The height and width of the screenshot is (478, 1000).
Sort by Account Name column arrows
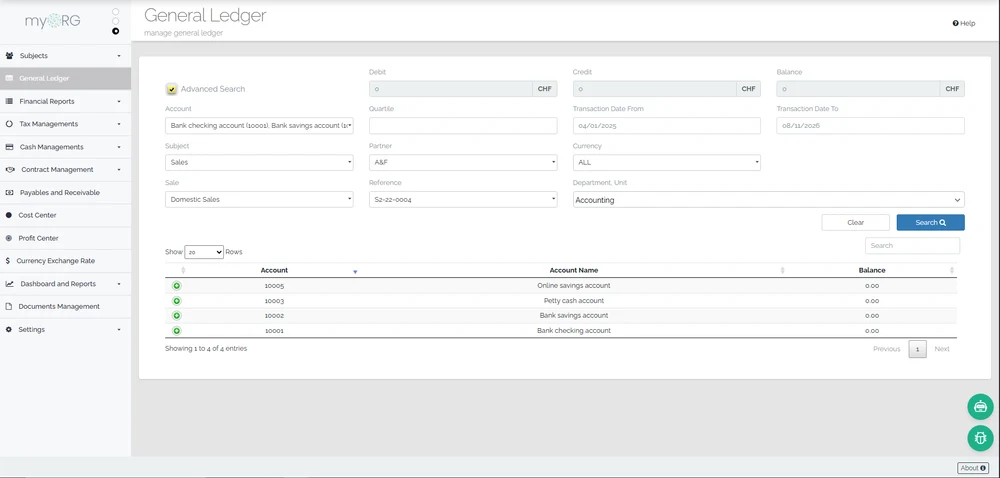point(783,270)
